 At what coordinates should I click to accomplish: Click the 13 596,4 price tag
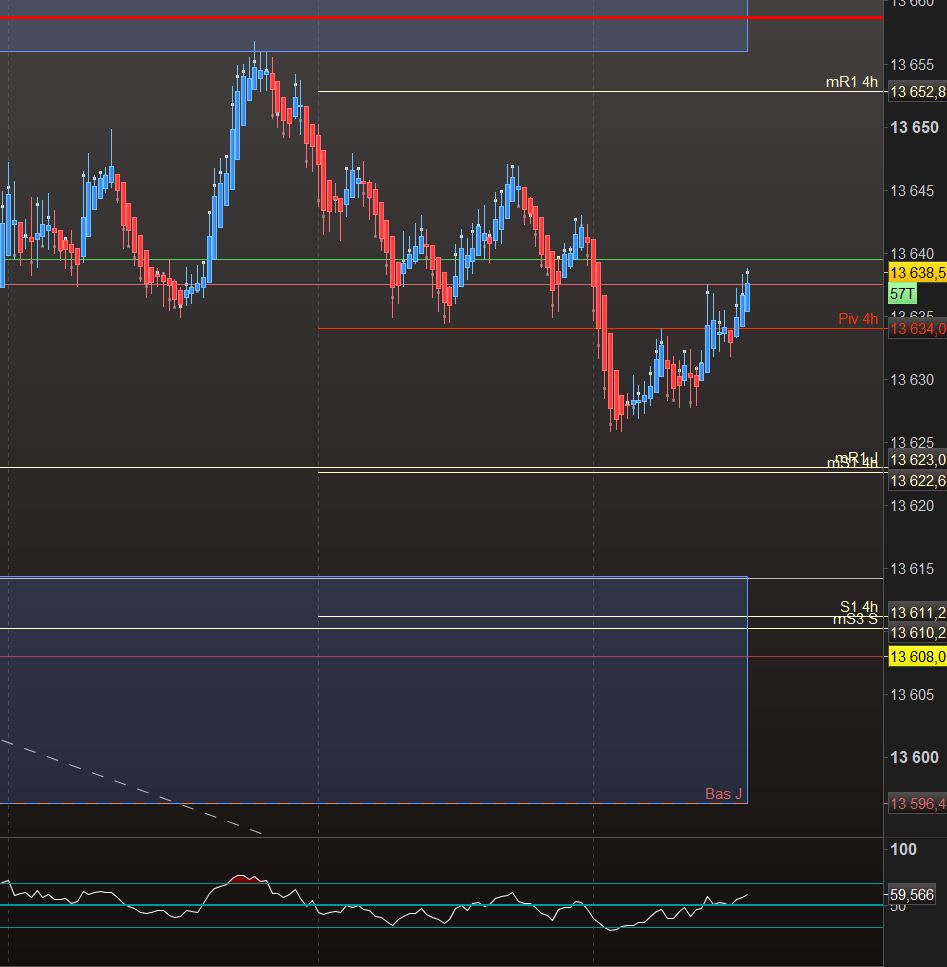tap(917, 804)
